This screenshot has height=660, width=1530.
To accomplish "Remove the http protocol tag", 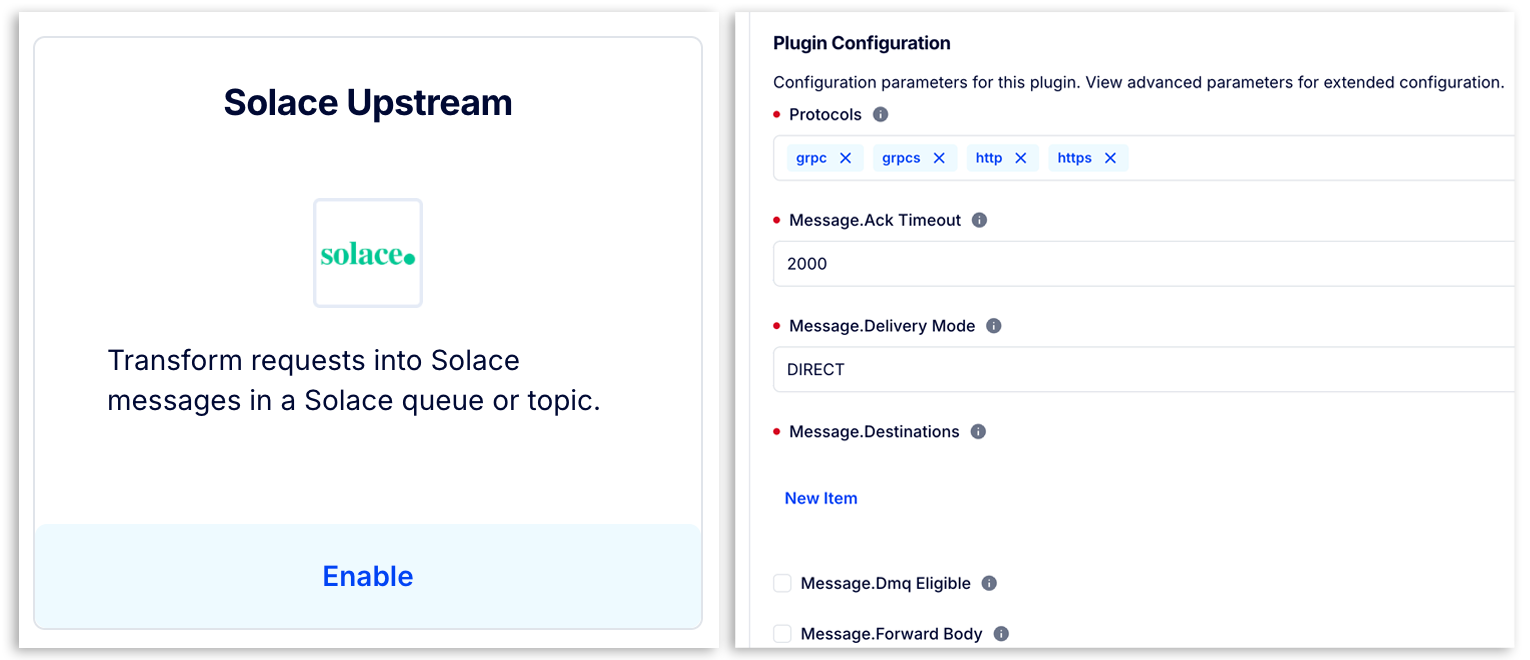I will (x=1021, y=158).
